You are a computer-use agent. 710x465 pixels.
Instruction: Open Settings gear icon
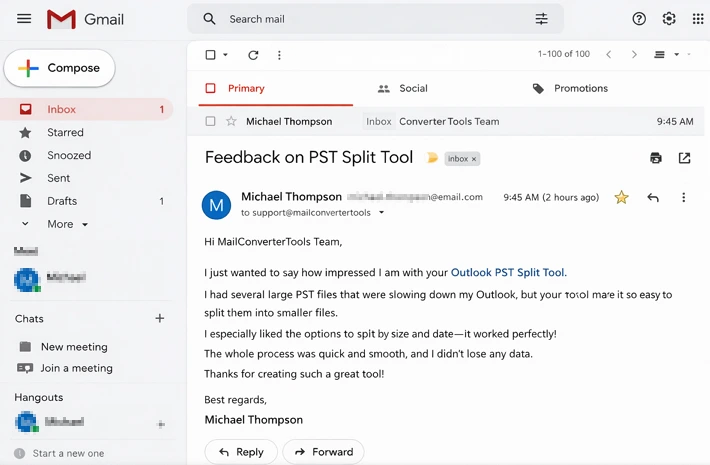(x=669, y=19)
